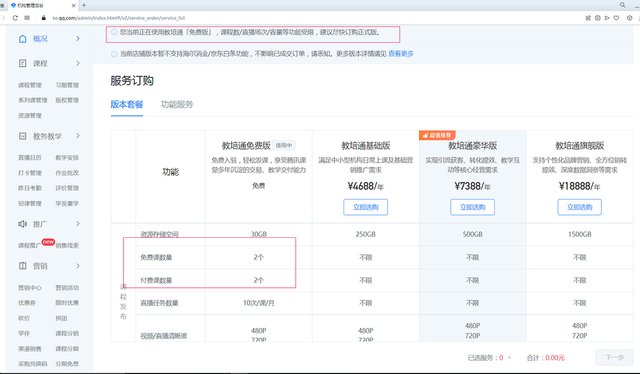The image size is (640, 374).
Task: Expand the 教务教学 sidebar chevron
Action: click(x=78, y=136)
